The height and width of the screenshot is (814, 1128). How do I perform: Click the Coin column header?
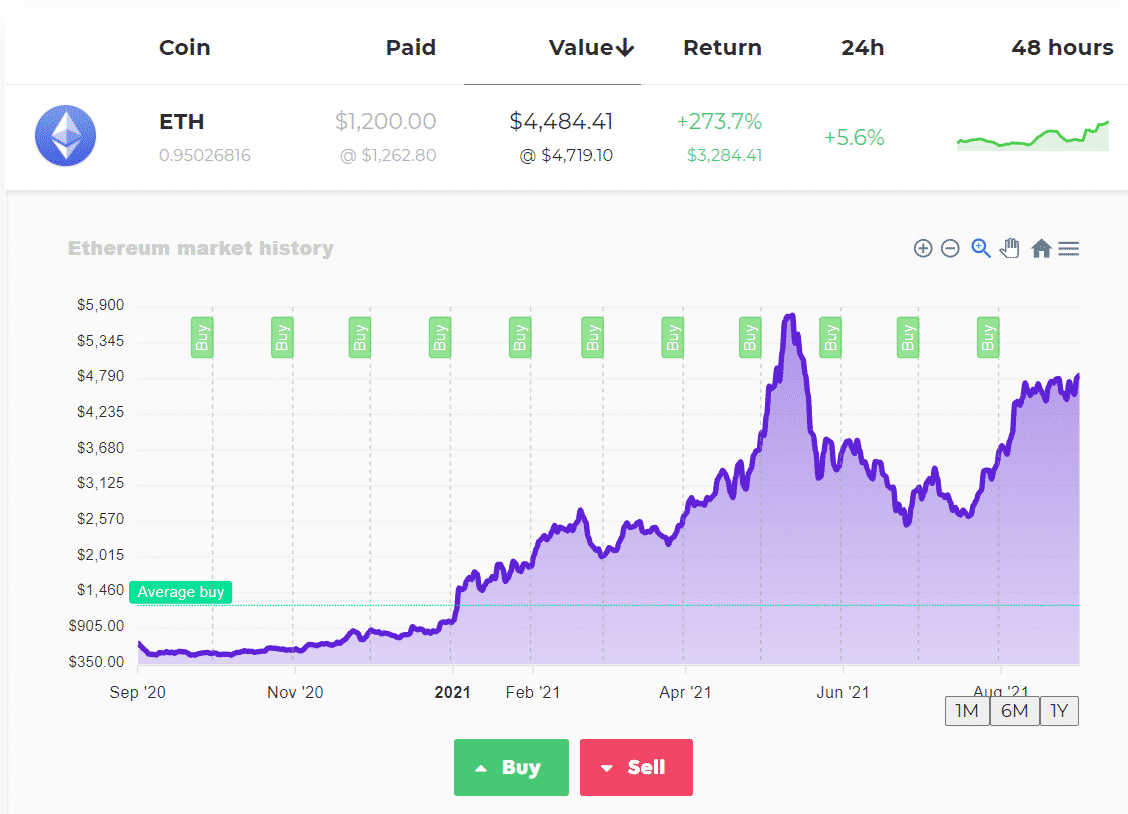[x=185, y=48]
